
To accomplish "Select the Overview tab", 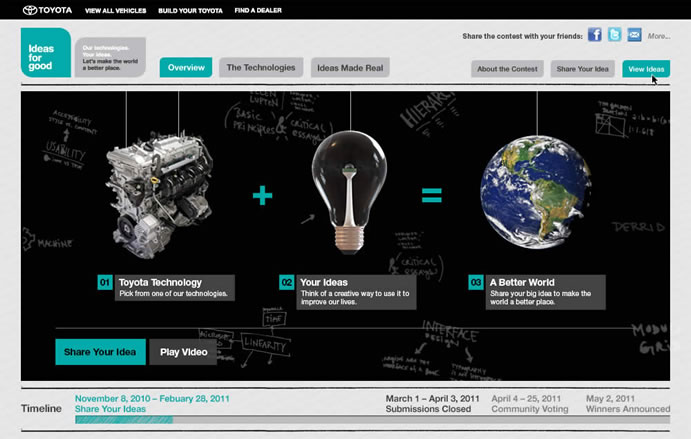I will (x=186, y=67).
